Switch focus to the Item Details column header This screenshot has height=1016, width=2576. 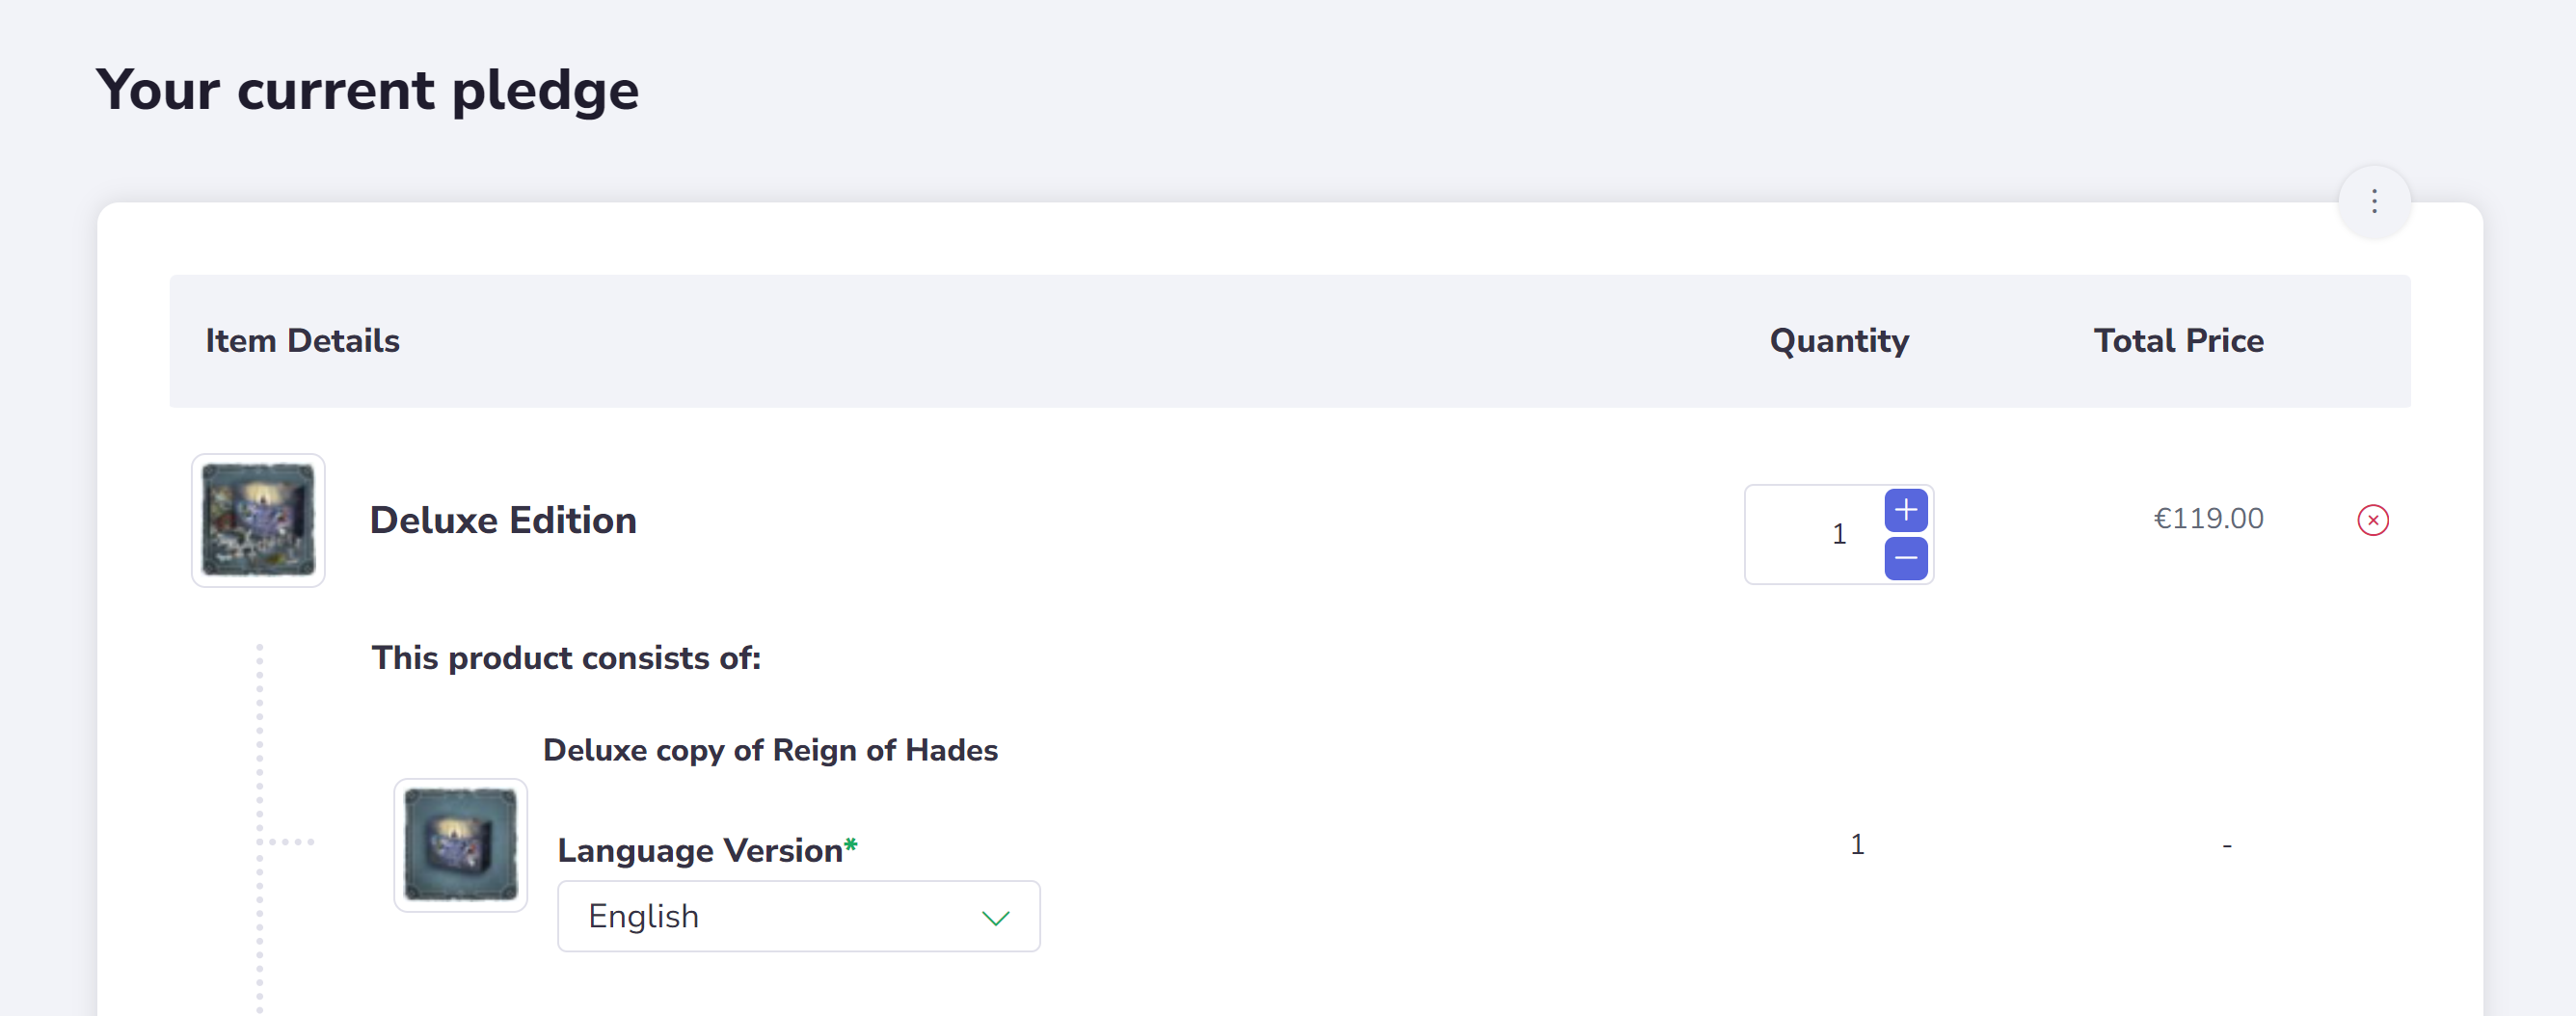[303, 340]
